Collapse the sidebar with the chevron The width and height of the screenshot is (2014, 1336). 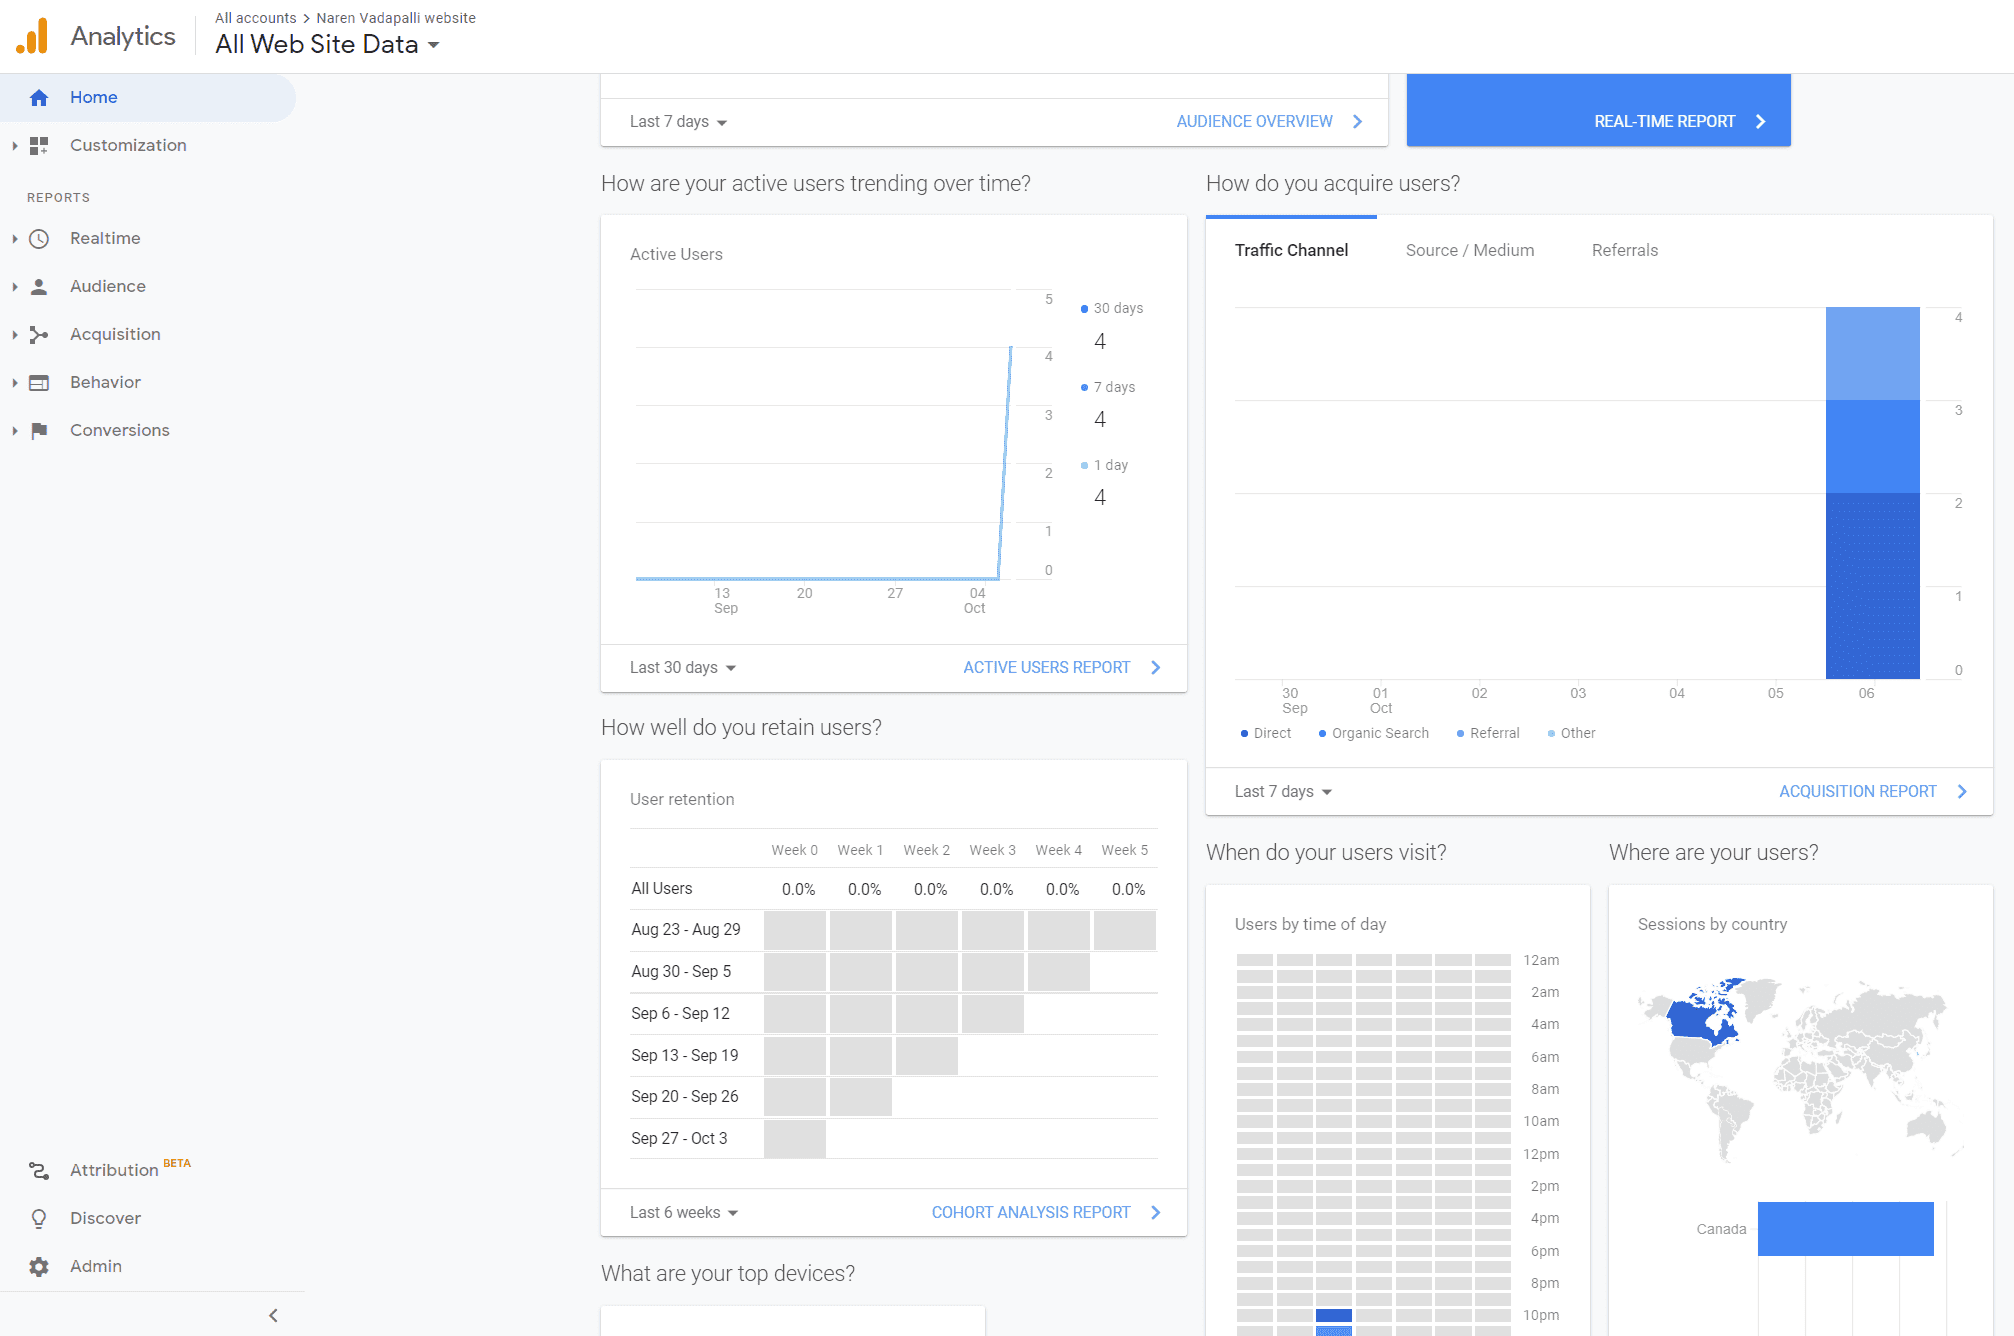click(x=273, y=1316)
